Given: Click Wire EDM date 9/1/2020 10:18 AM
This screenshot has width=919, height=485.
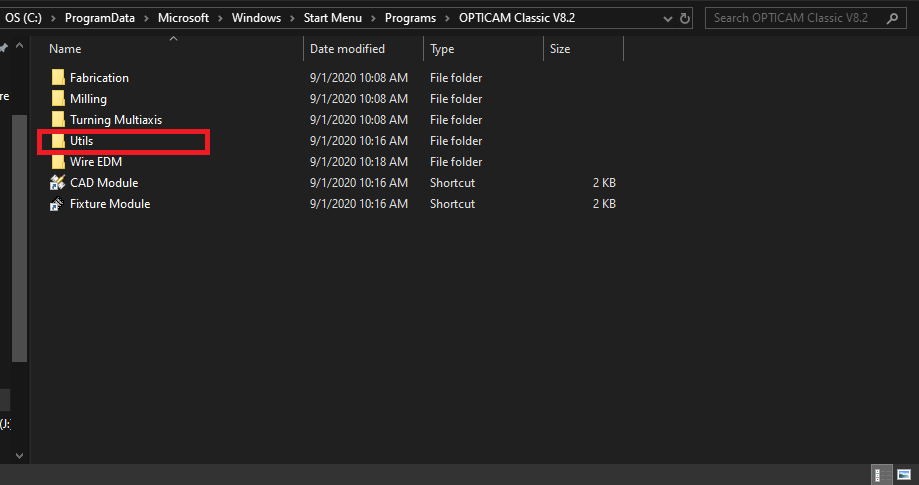Looking at the screenshot, I should click(359, 162).
